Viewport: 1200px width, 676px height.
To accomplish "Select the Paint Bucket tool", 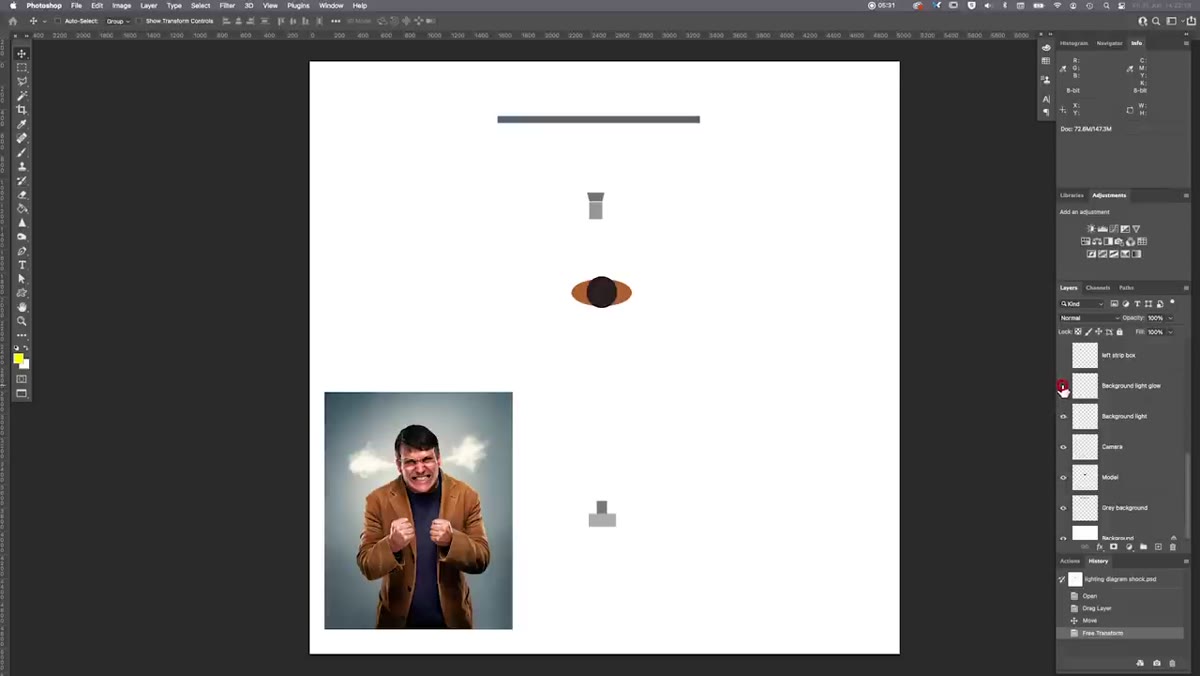I will (22, 208).
